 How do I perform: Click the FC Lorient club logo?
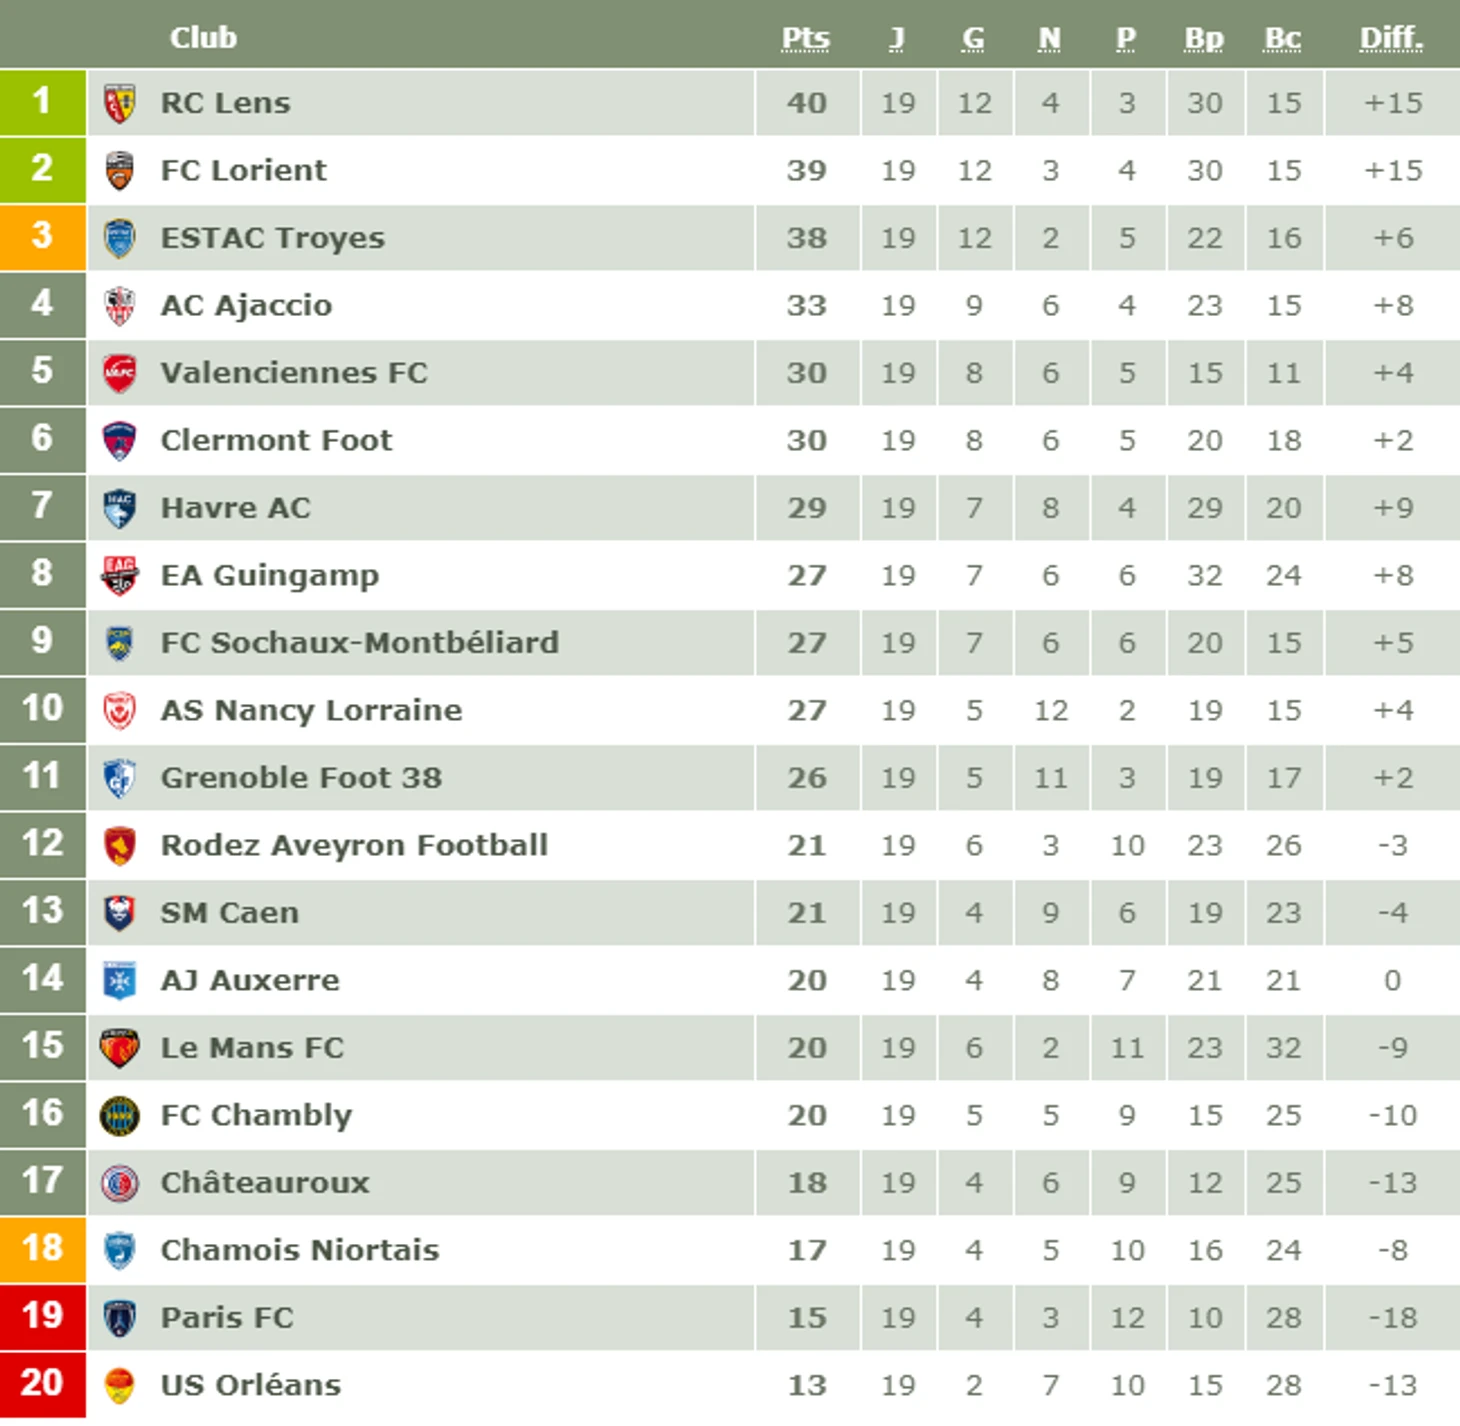119,170
